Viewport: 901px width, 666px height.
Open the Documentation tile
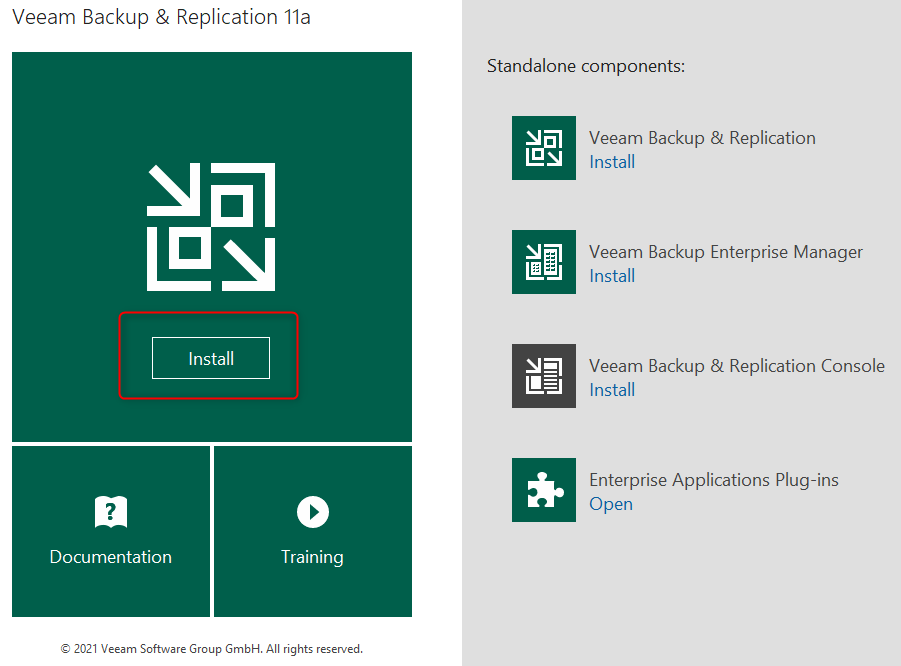(x=111, y=532)
